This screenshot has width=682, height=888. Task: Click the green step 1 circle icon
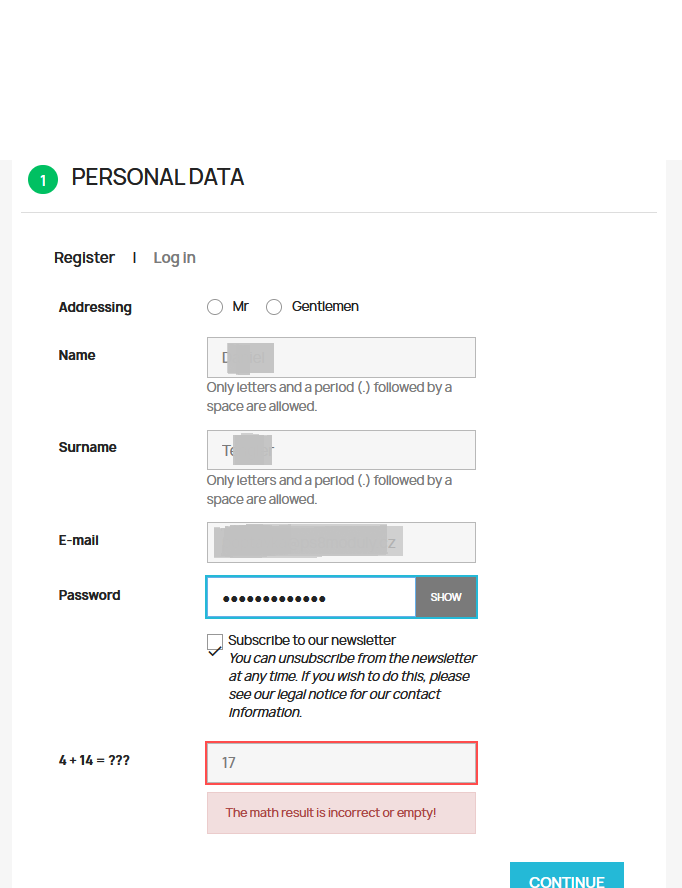(x=43, y=180)
